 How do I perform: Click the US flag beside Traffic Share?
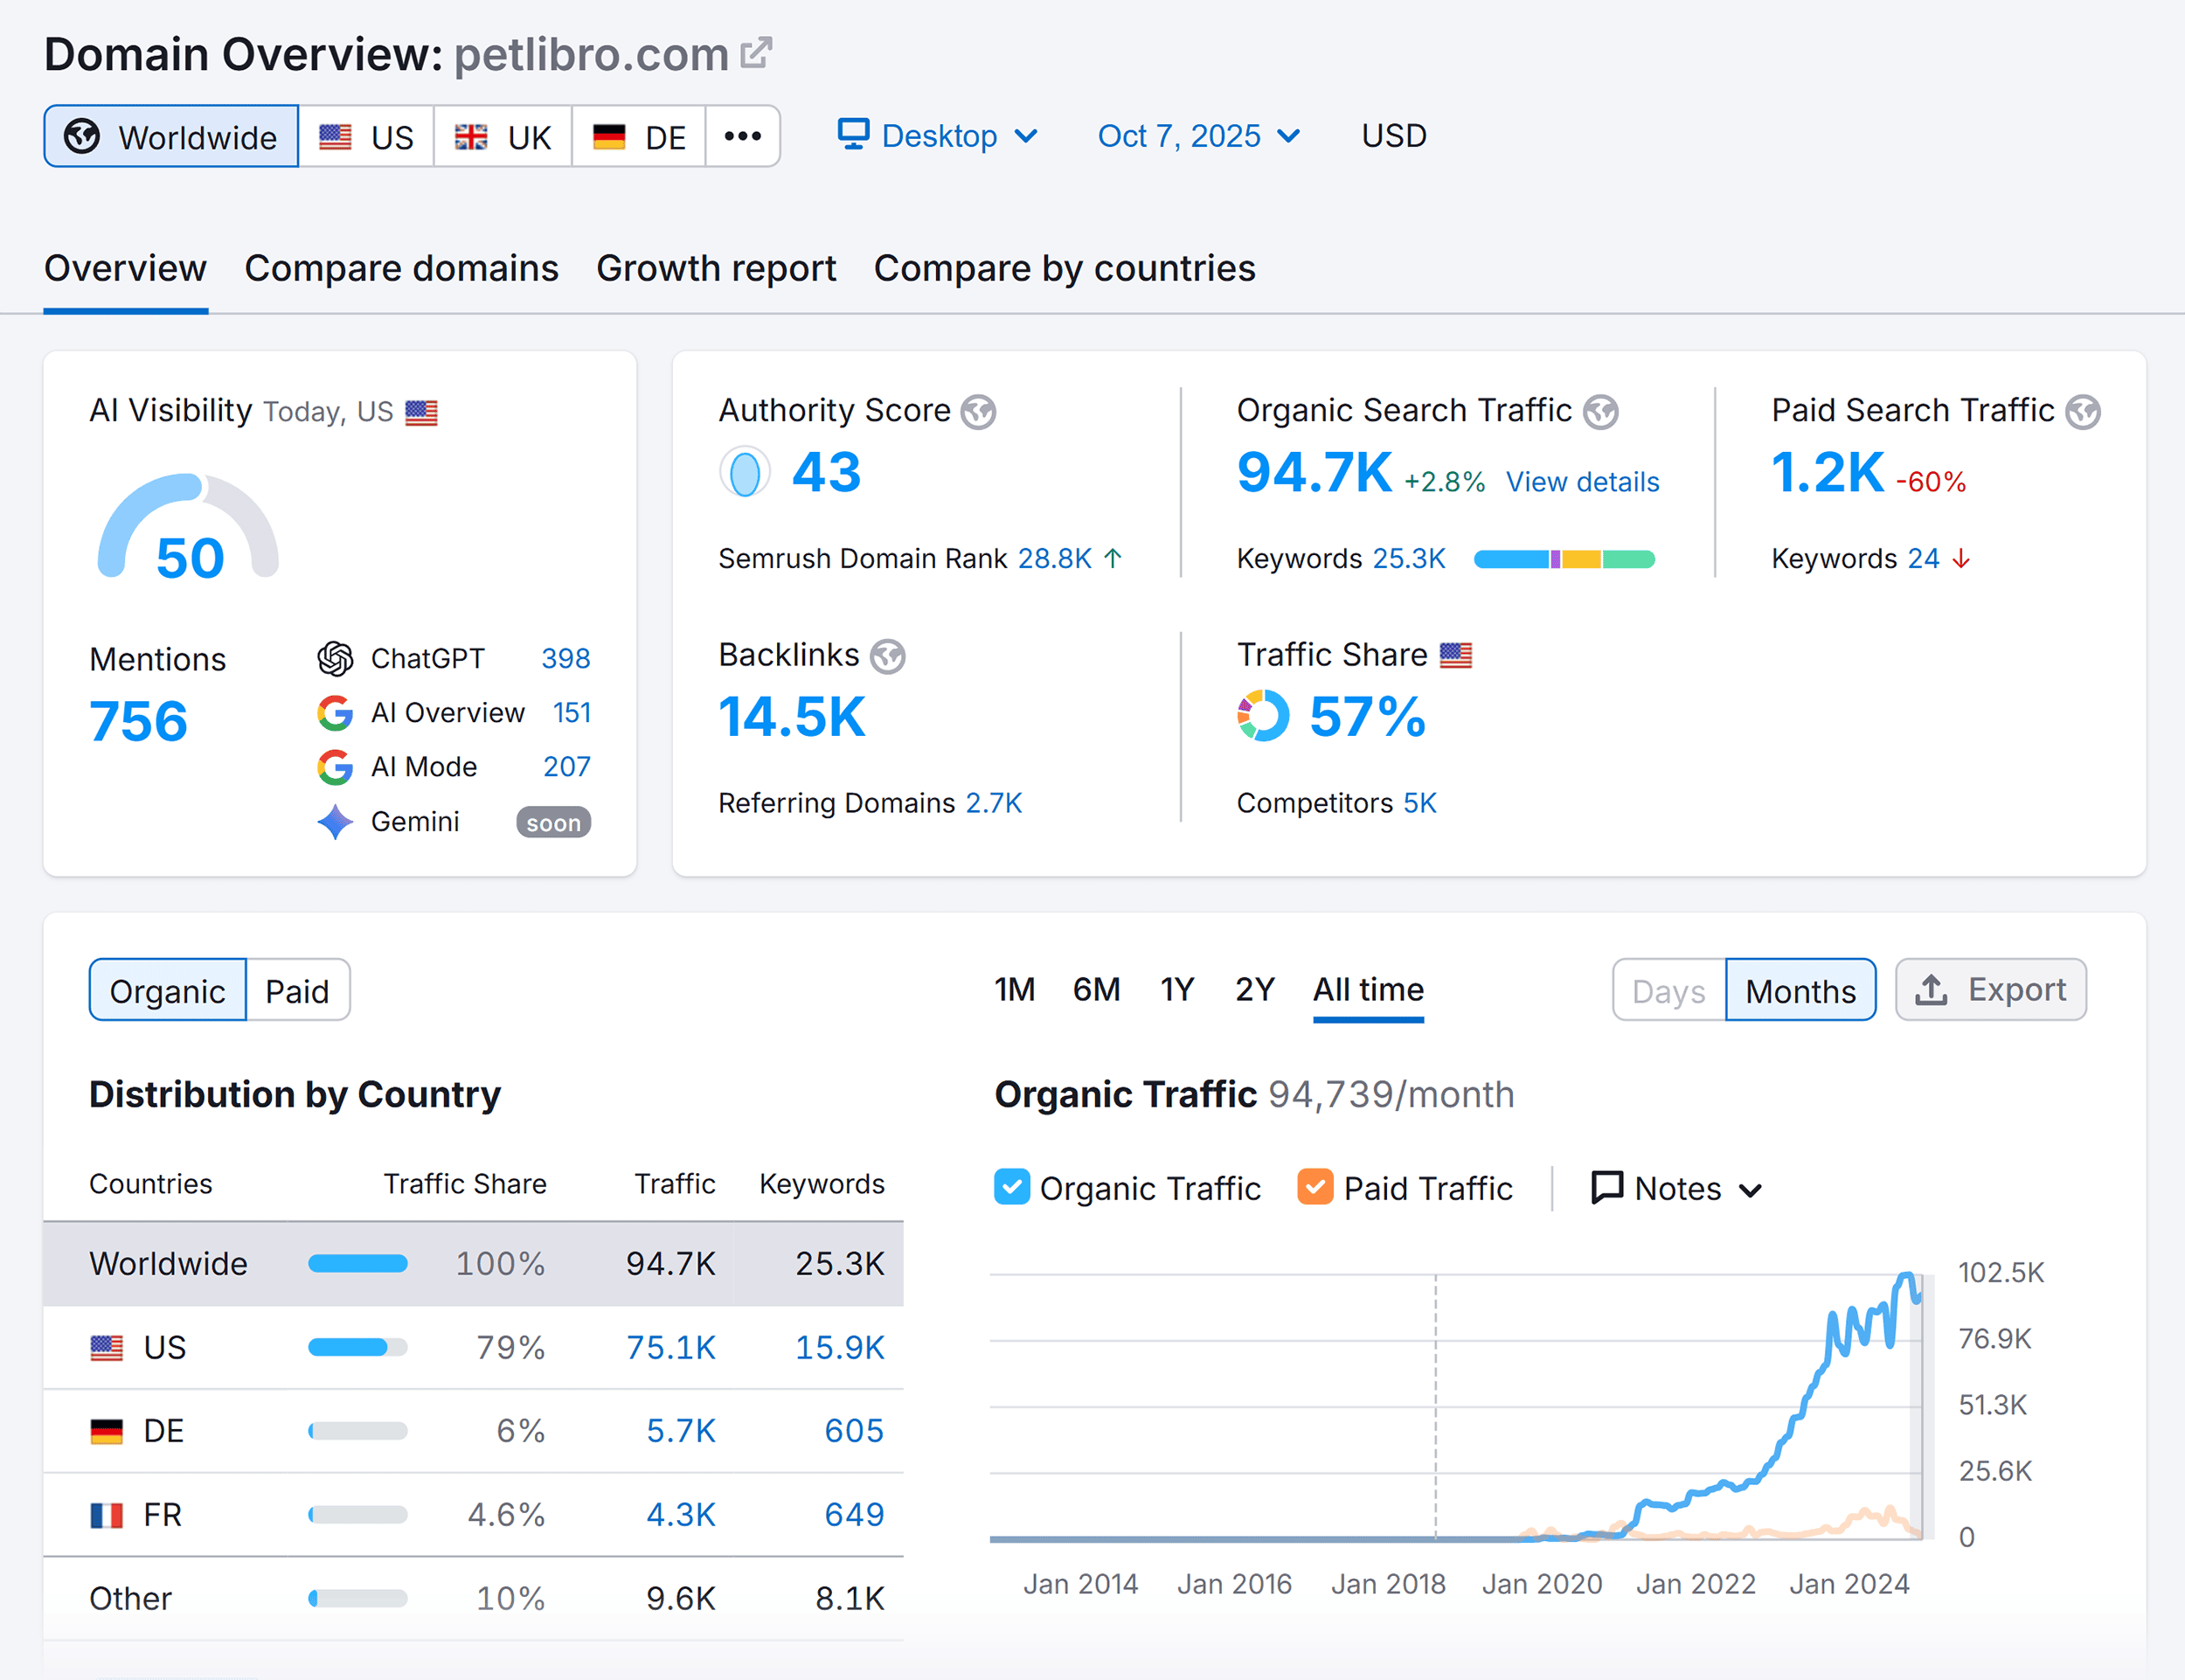point(1456,654)
